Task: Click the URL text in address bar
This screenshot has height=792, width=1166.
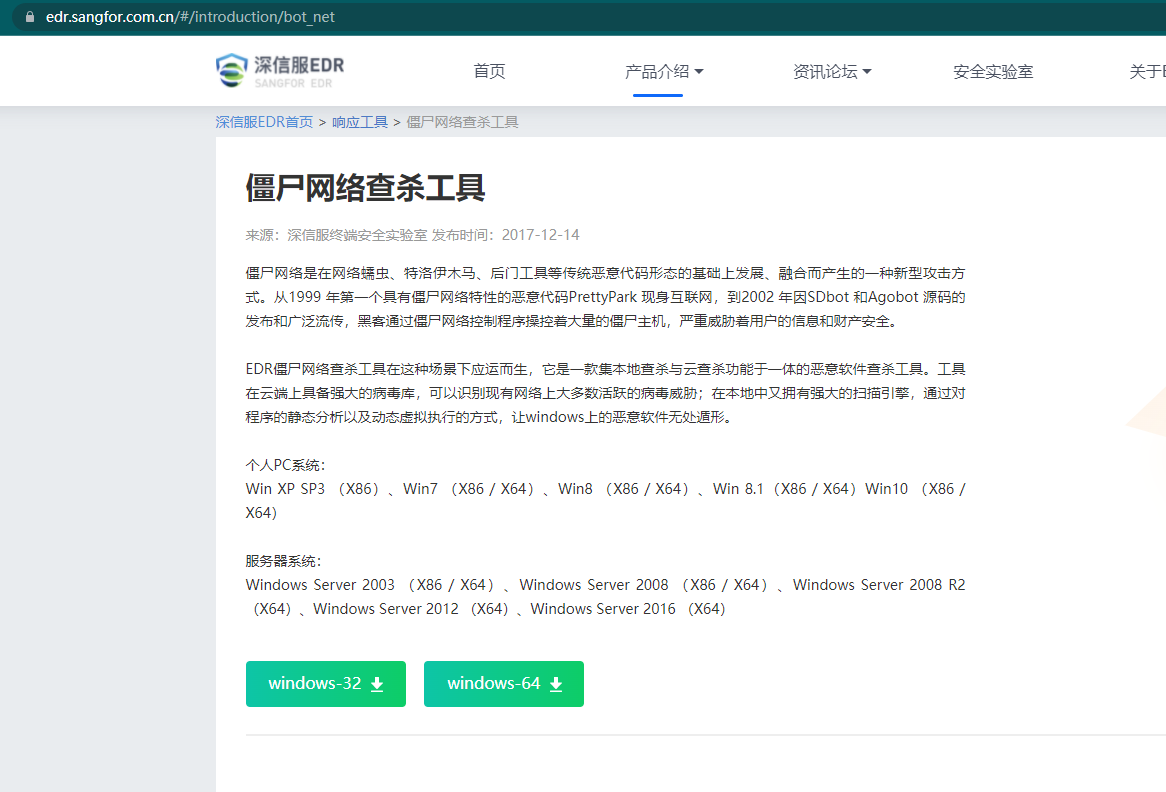Action: click(190, 16)
